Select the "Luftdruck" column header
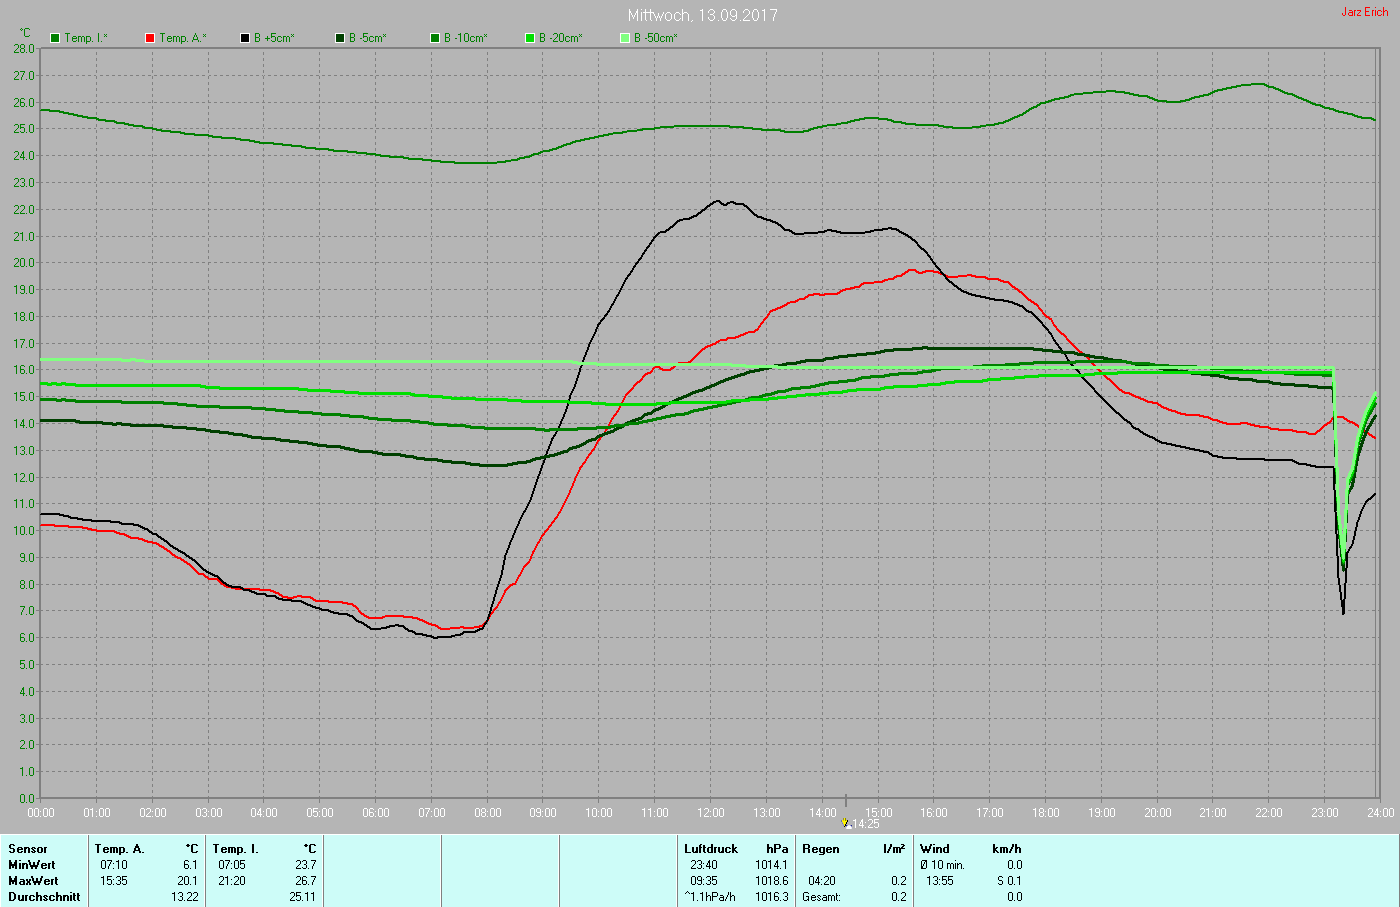 [711, 849]
